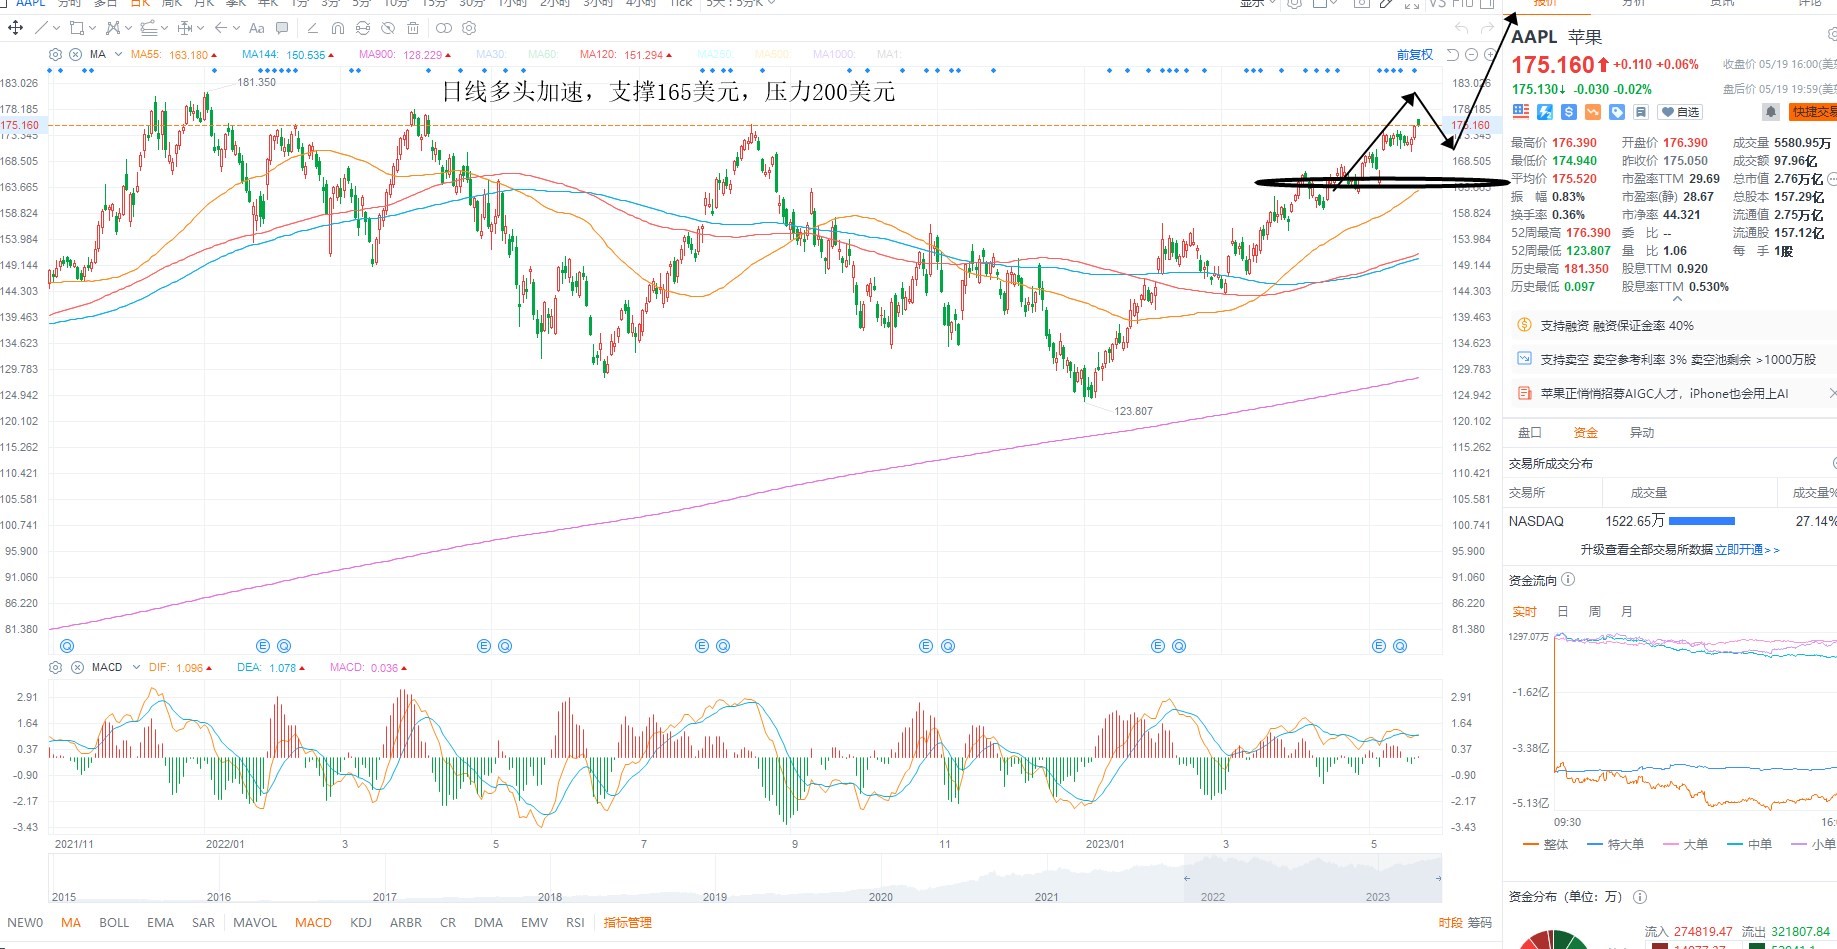Expand the Fibonacci tool options
The image size is (1837, 949).
(x=164, y=28)
